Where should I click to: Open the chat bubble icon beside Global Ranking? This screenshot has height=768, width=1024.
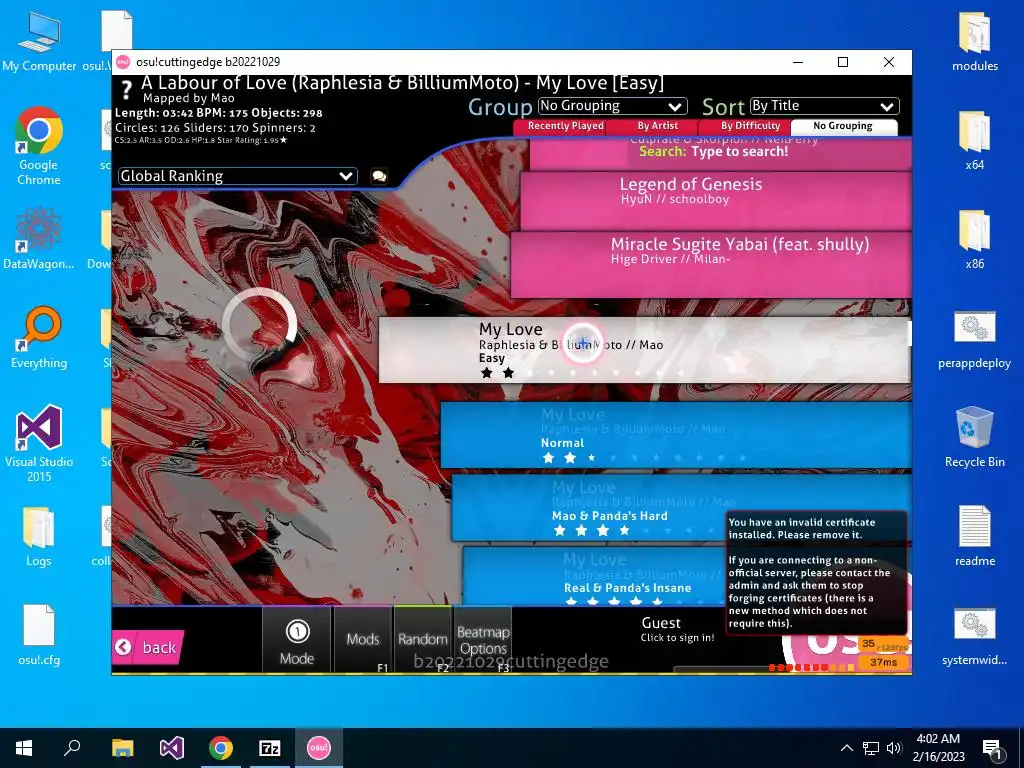(x=379, y=176)
